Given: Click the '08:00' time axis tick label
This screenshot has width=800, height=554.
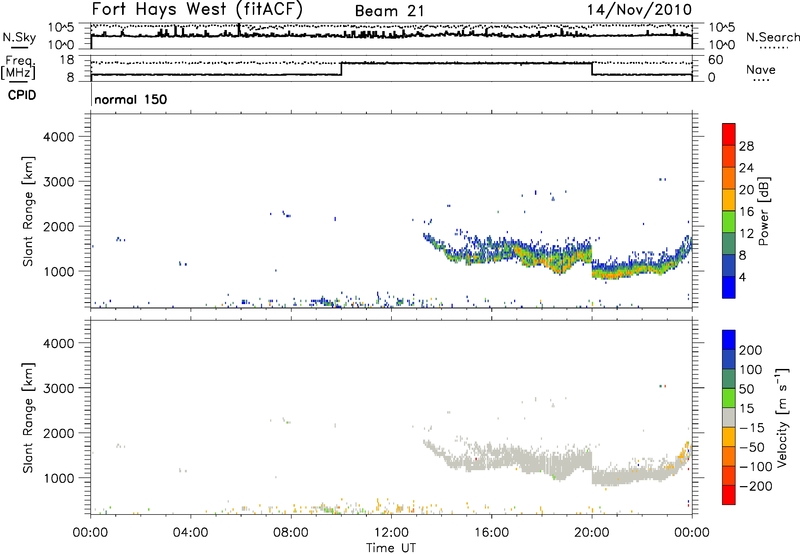Looking at the screenshot, I should click(x=290, y=533).
